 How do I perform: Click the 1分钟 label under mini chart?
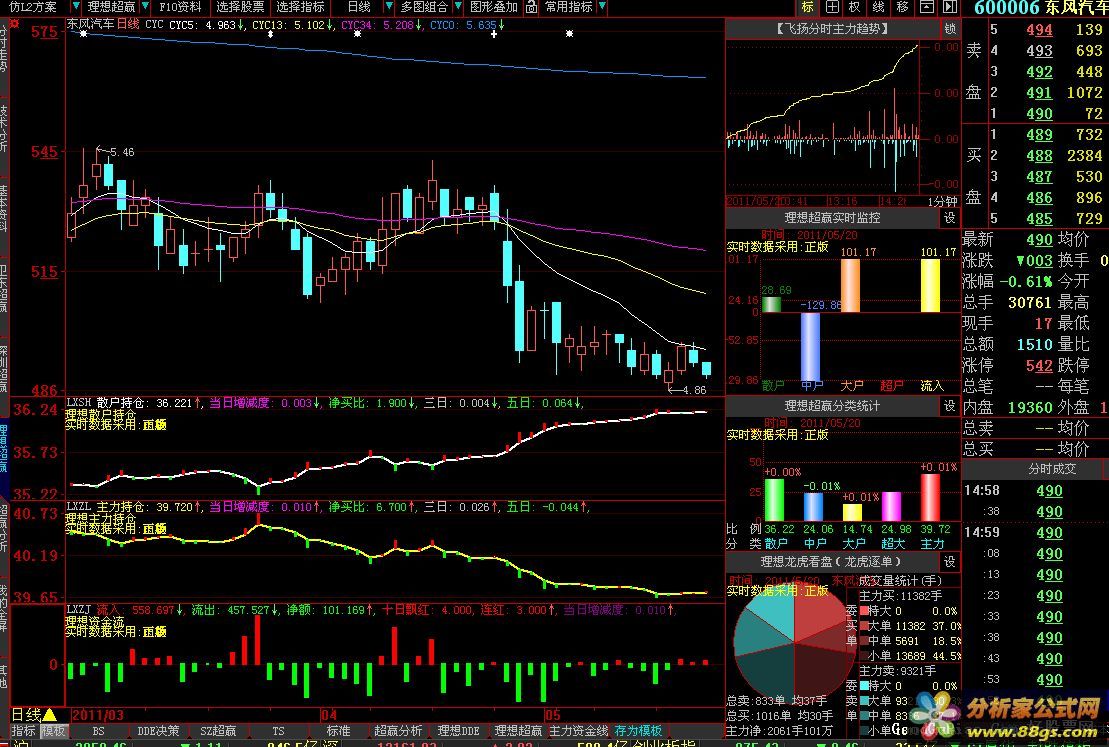[x=943, y=202]
